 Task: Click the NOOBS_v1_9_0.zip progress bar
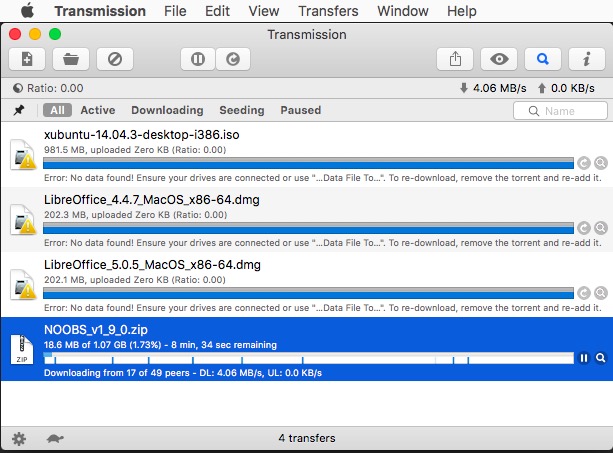pos(308,358)
